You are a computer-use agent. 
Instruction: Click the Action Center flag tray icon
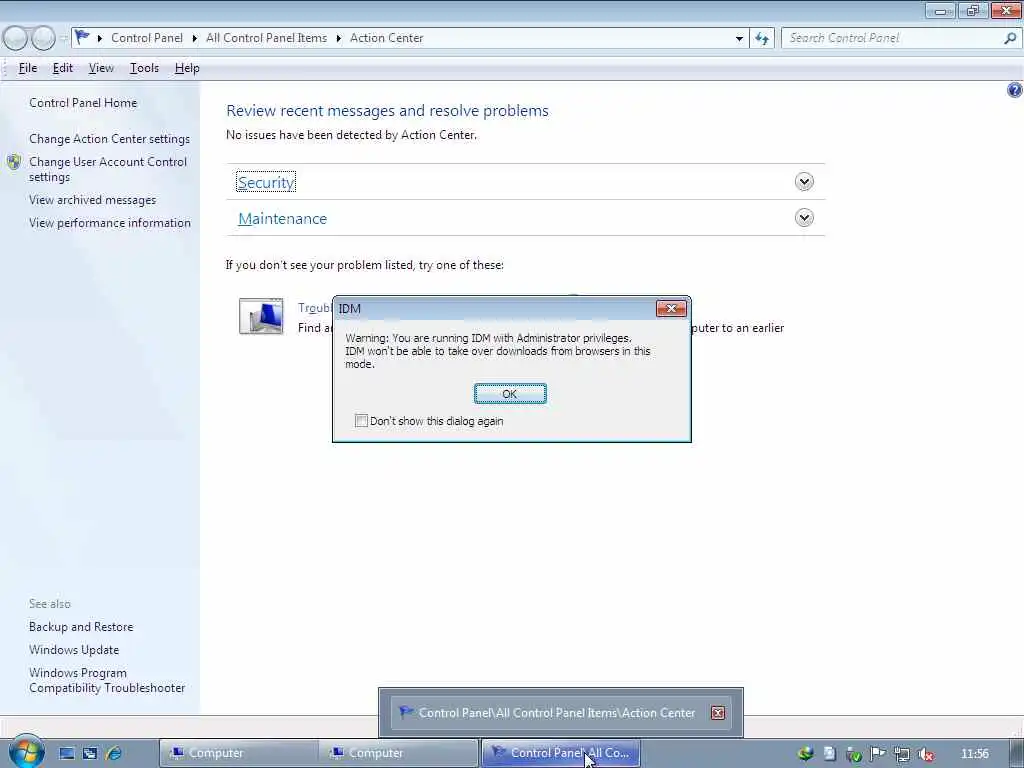coord(877,754)
